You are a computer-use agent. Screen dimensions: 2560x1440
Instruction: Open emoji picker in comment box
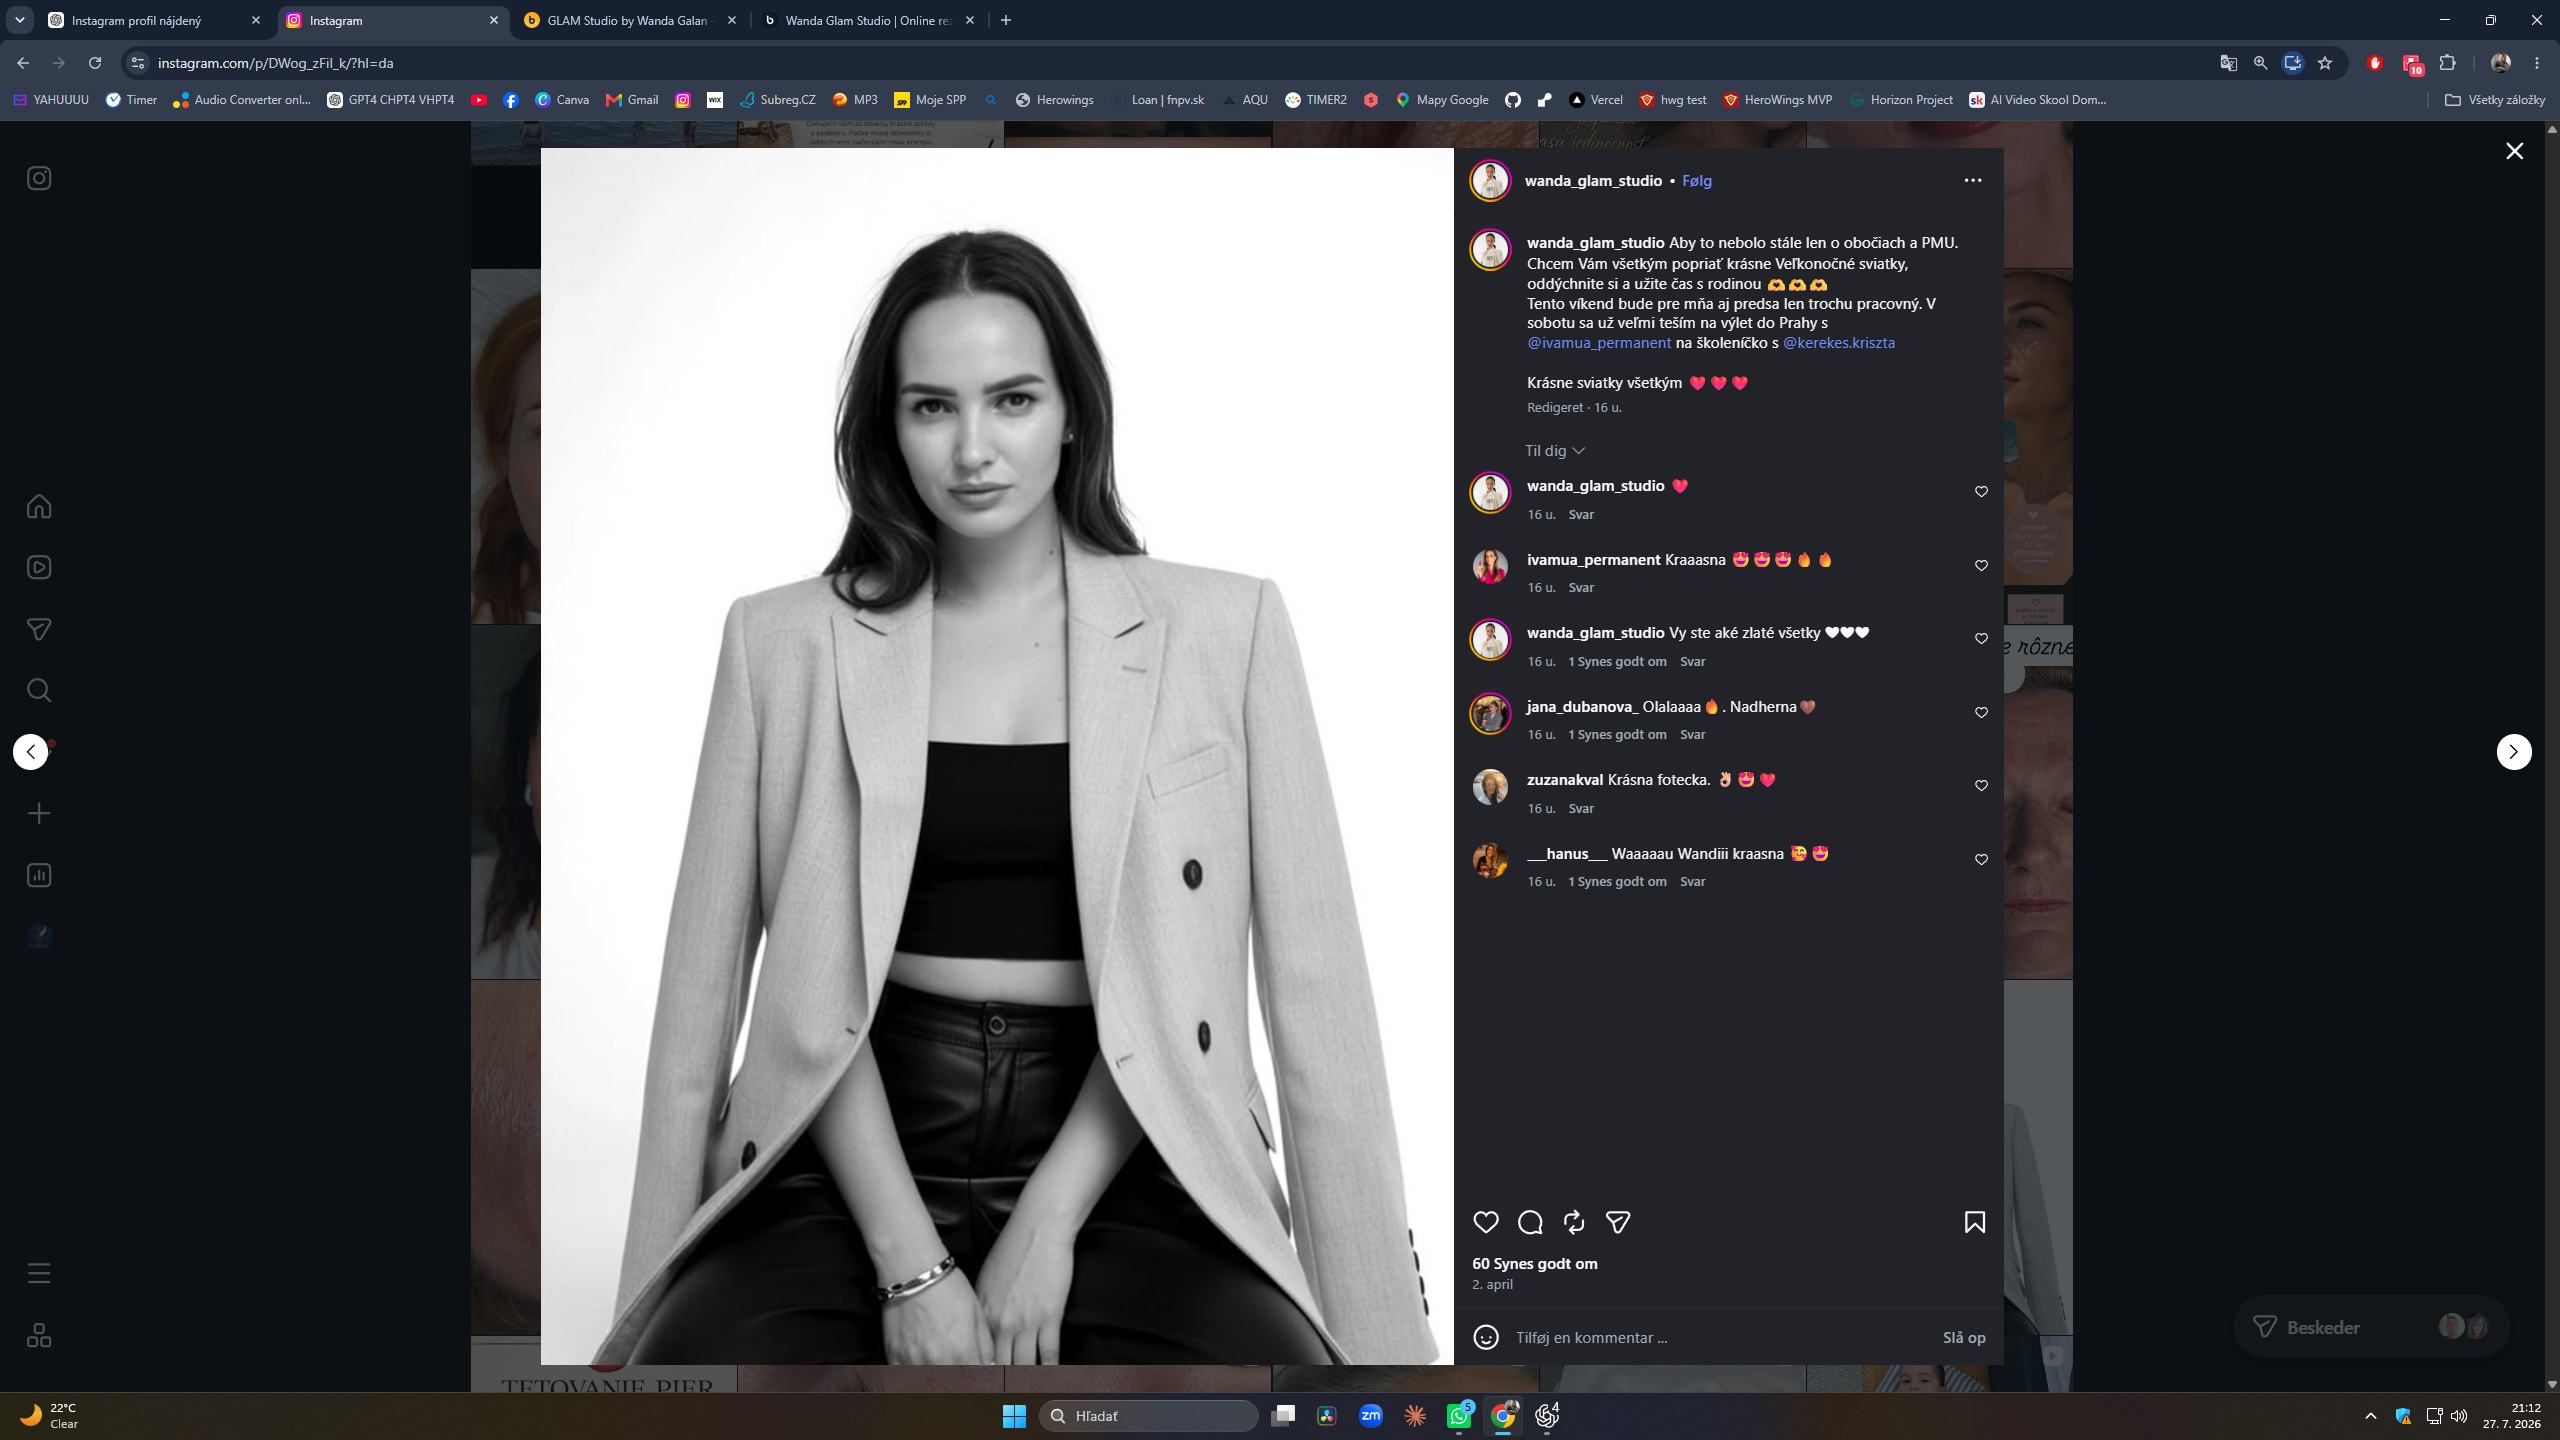tap(1486, 1337)
